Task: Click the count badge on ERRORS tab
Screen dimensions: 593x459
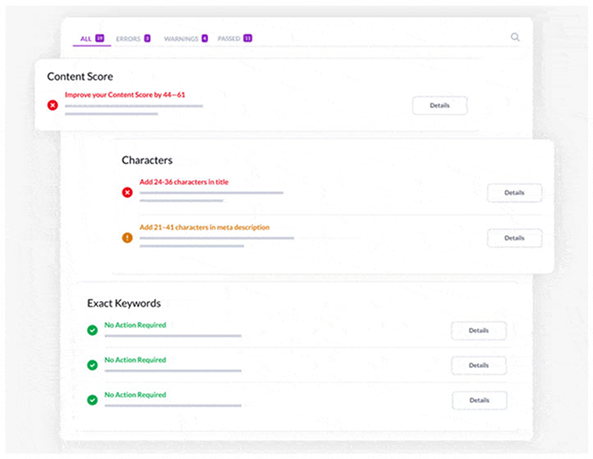Action: pyautogui.click(x=147, y=39)
